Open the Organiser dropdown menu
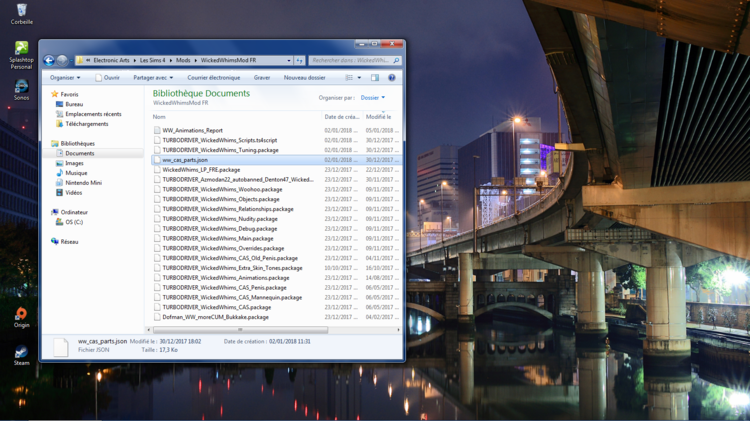Image resolution: width=750 pixels, height=421 pixels. click(65, 78)
